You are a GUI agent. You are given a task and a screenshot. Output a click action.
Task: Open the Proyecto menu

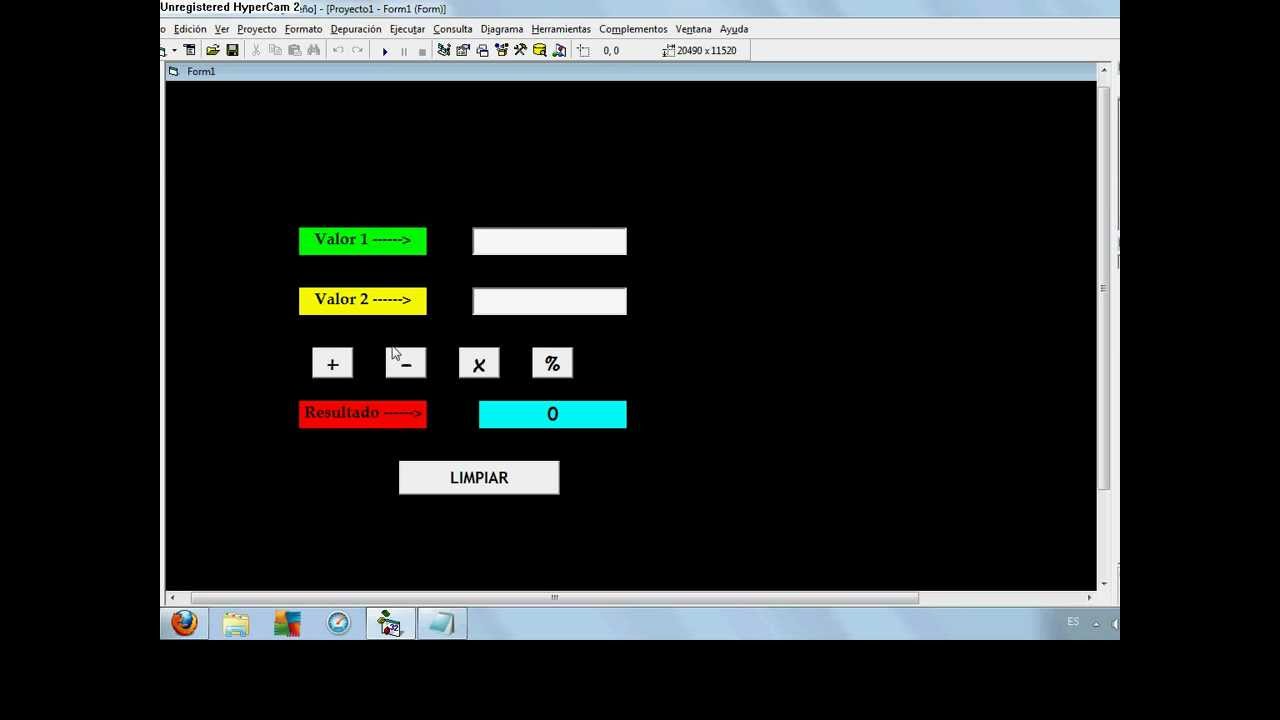click(x=256, y=29)
